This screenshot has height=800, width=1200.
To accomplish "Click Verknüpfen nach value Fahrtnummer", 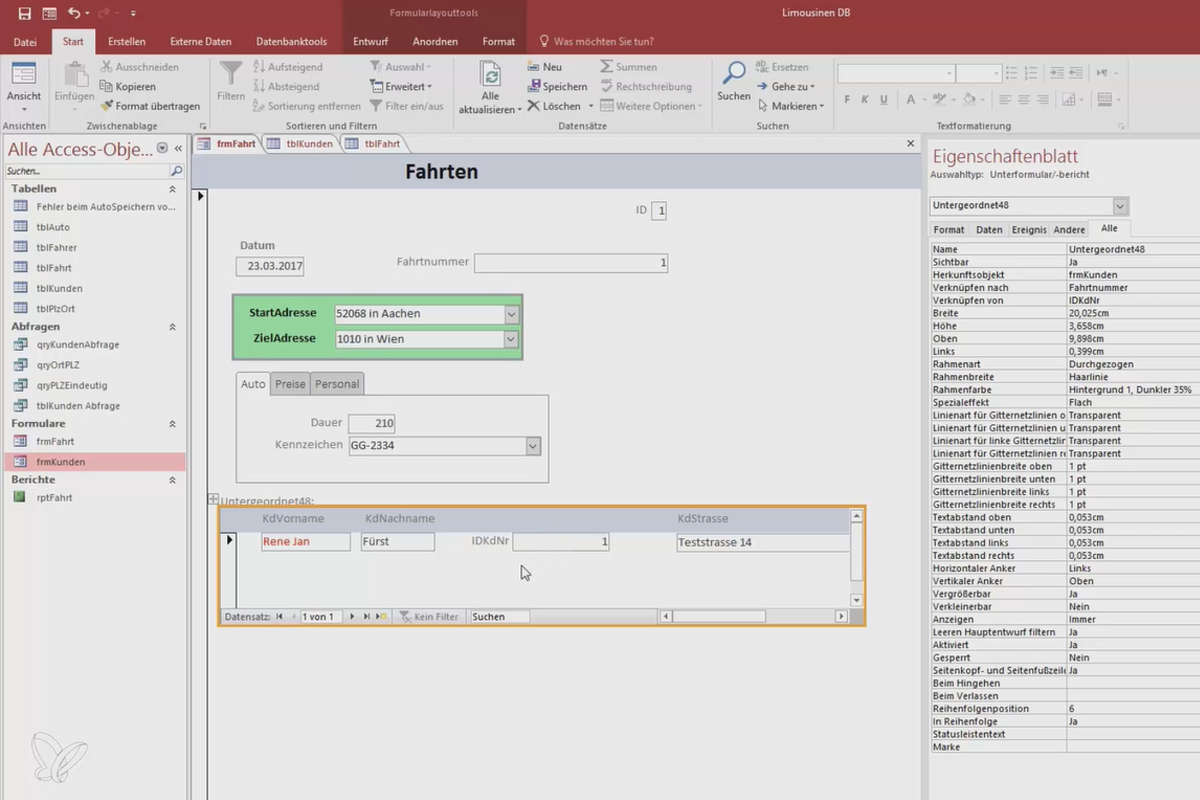I will [1132, 287].
